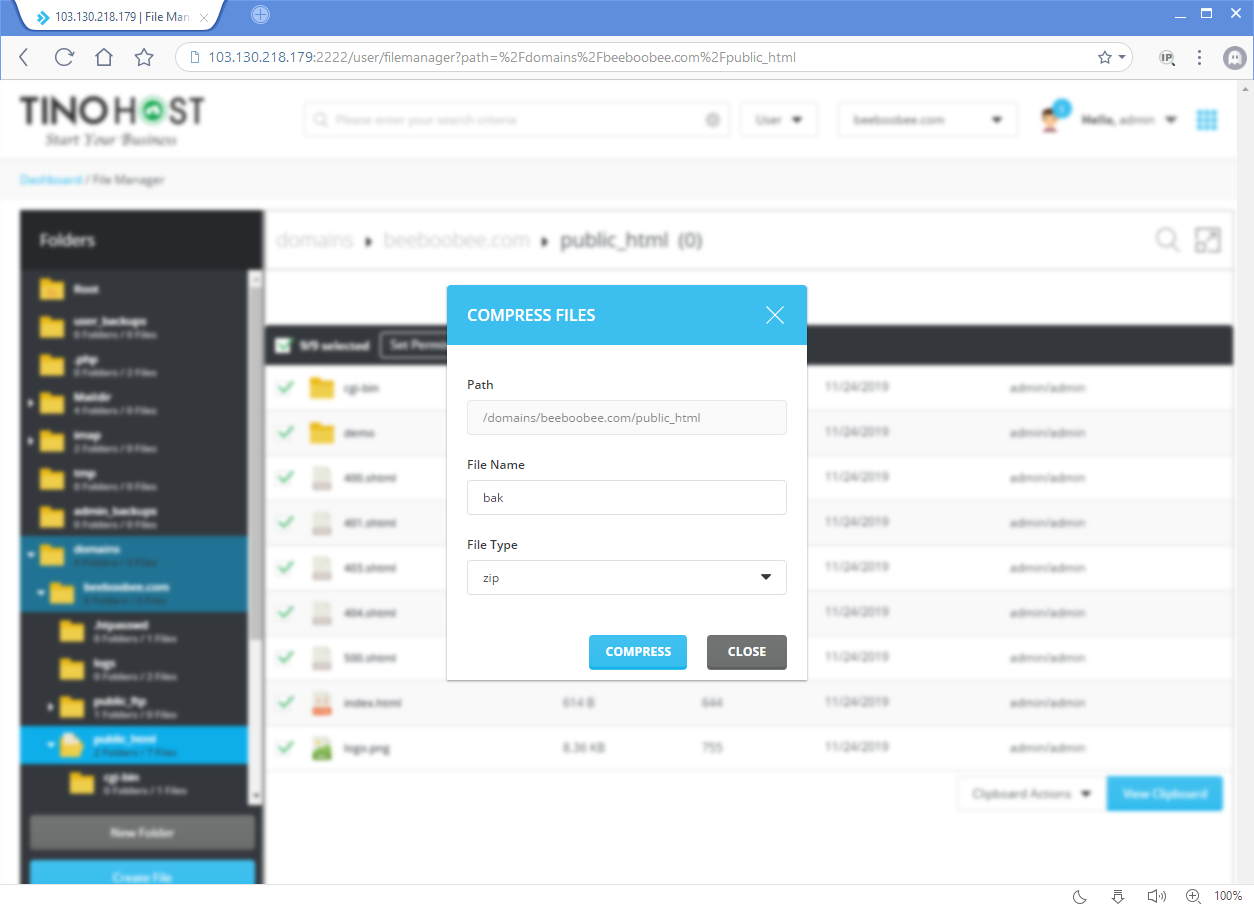Click the TinoHost logo
1254x908 pixels.
pos(110,115)
